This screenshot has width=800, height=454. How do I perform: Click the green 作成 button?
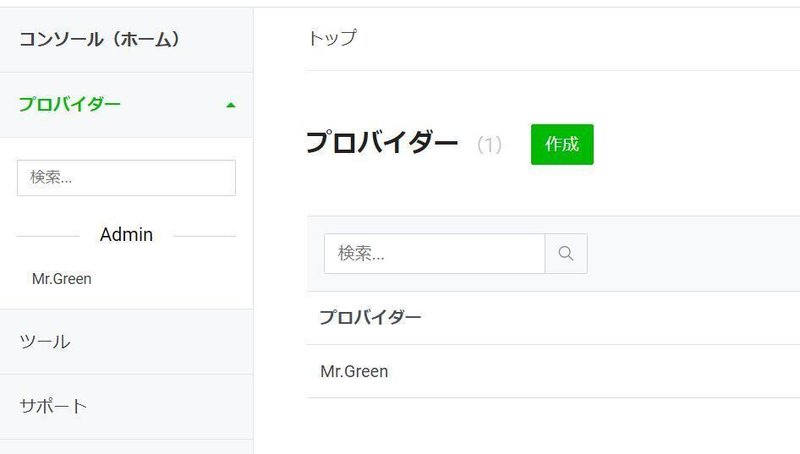coord(562,144)
